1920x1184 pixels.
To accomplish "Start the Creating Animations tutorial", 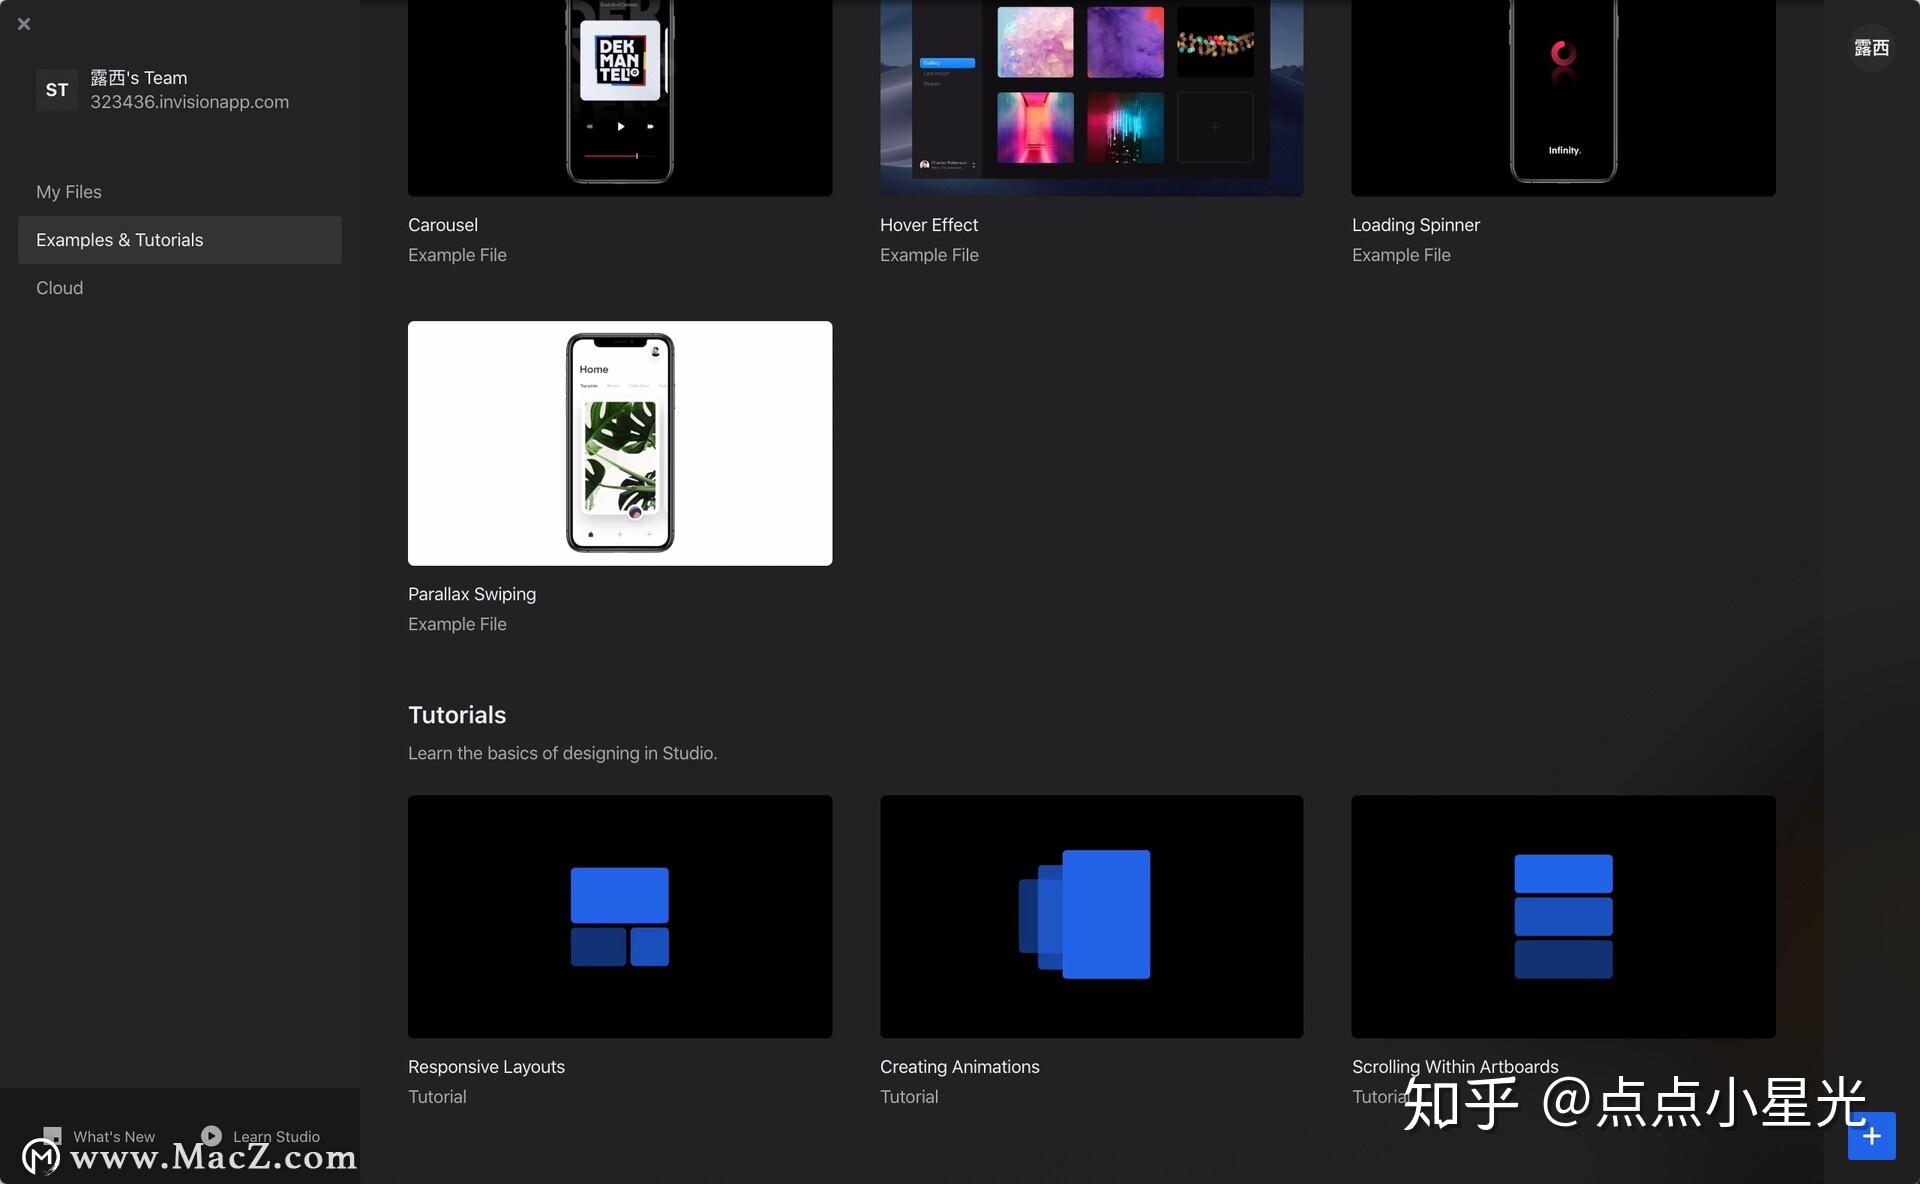I will tap(1091, 916).
